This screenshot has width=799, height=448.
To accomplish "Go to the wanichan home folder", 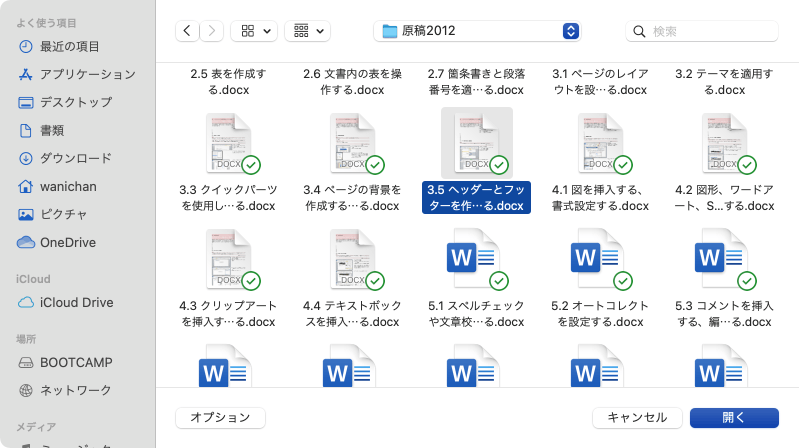I will click(x=57, y=187).
